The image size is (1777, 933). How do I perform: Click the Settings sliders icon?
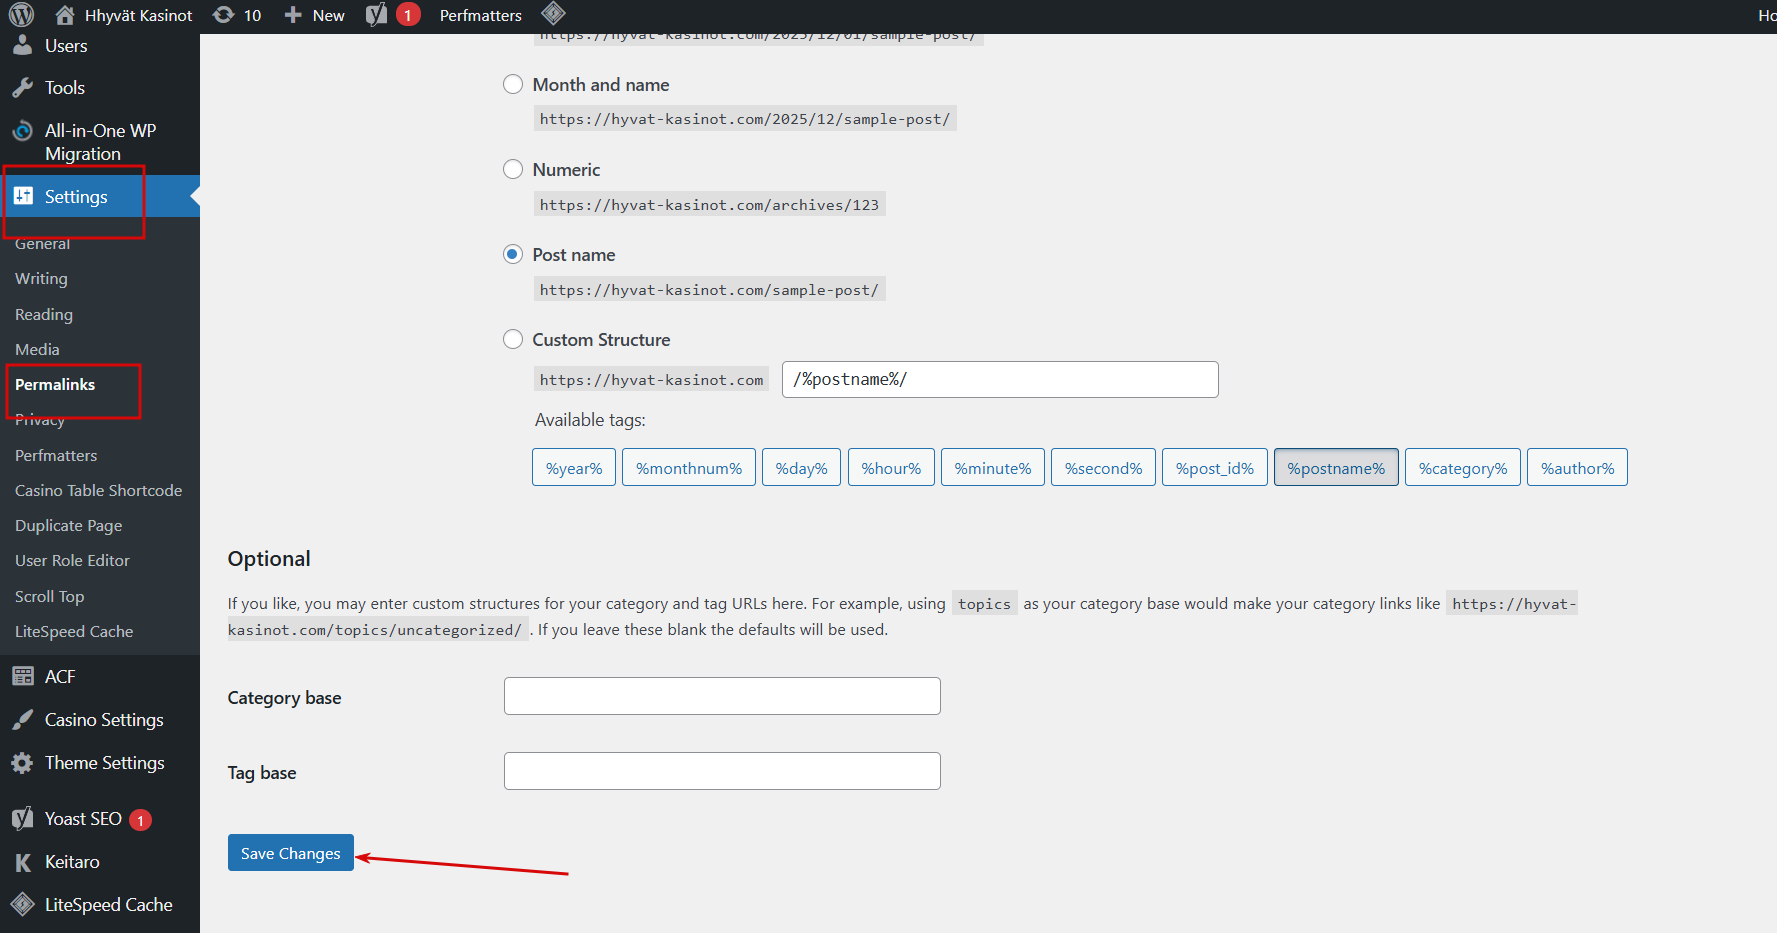click(x=23, y=196)
